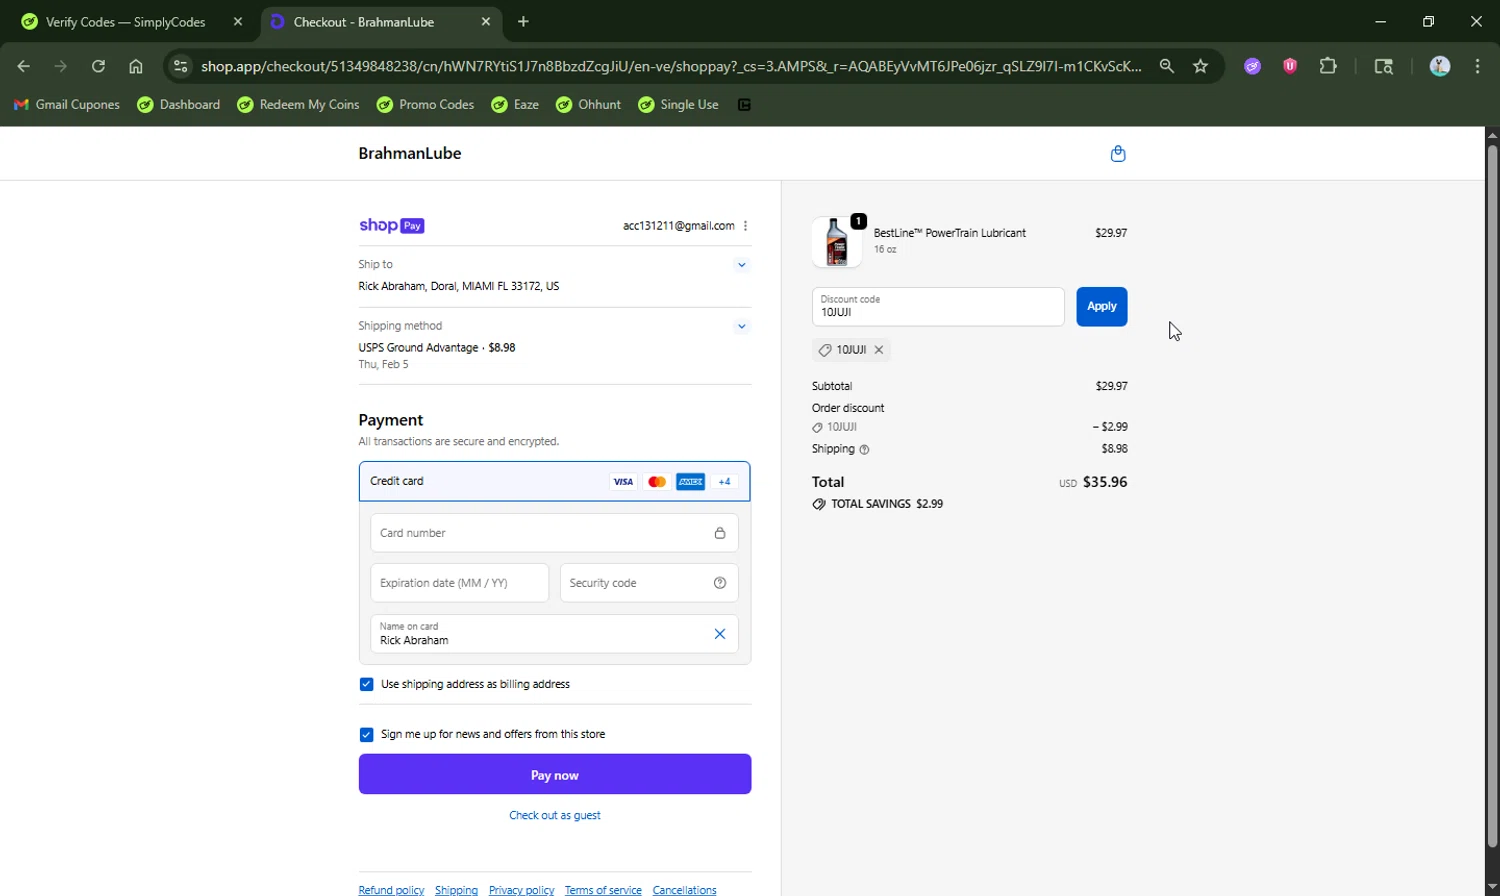Go to the browser home page
The height and width of the screenshot is (896, 1500).
click(x=136, y=66)
